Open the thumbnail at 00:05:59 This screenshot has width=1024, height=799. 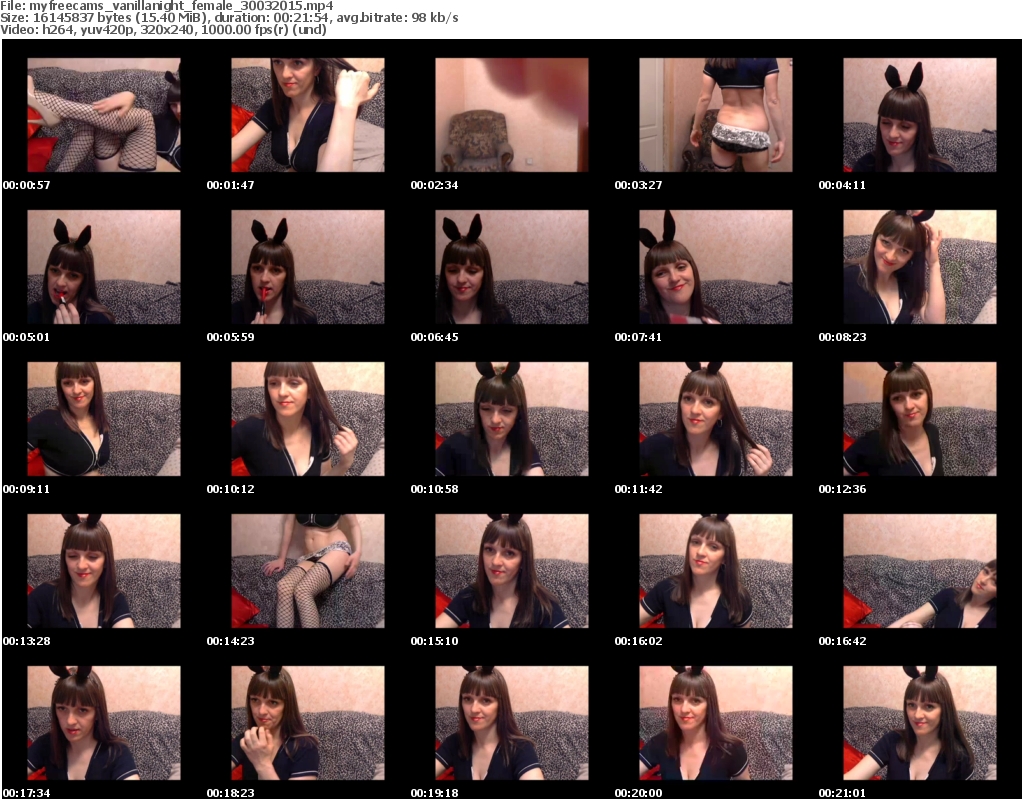tap(308, 267)
